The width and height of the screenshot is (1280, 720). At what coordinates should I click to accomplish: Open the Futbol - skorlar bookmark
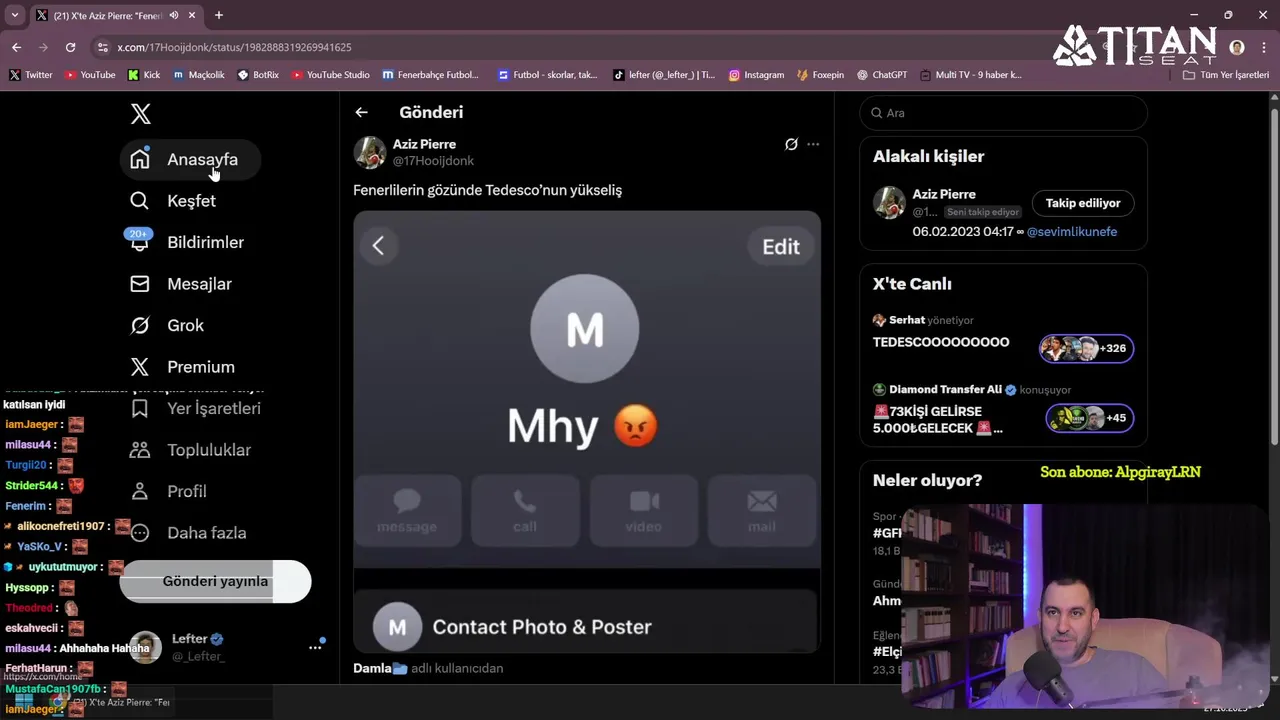click(x=547, y=75)
